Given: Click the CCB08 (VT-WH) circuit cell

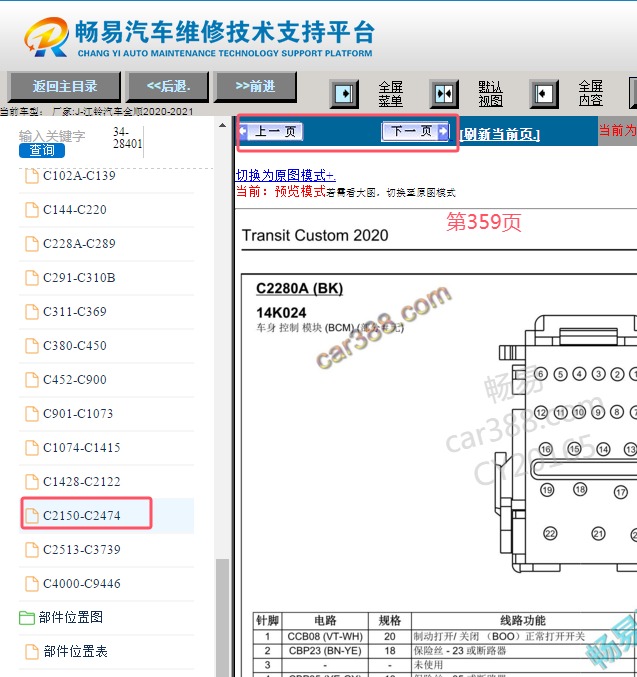Looking at the screenshot, I should coord(325,636).
